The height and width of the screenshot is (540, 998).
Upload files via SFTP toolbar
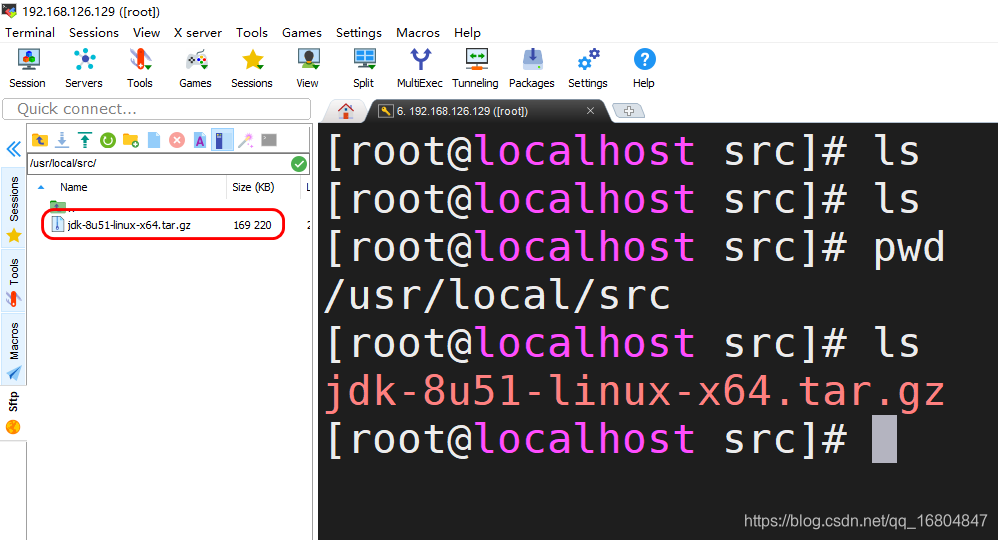[x=85, y=140]
